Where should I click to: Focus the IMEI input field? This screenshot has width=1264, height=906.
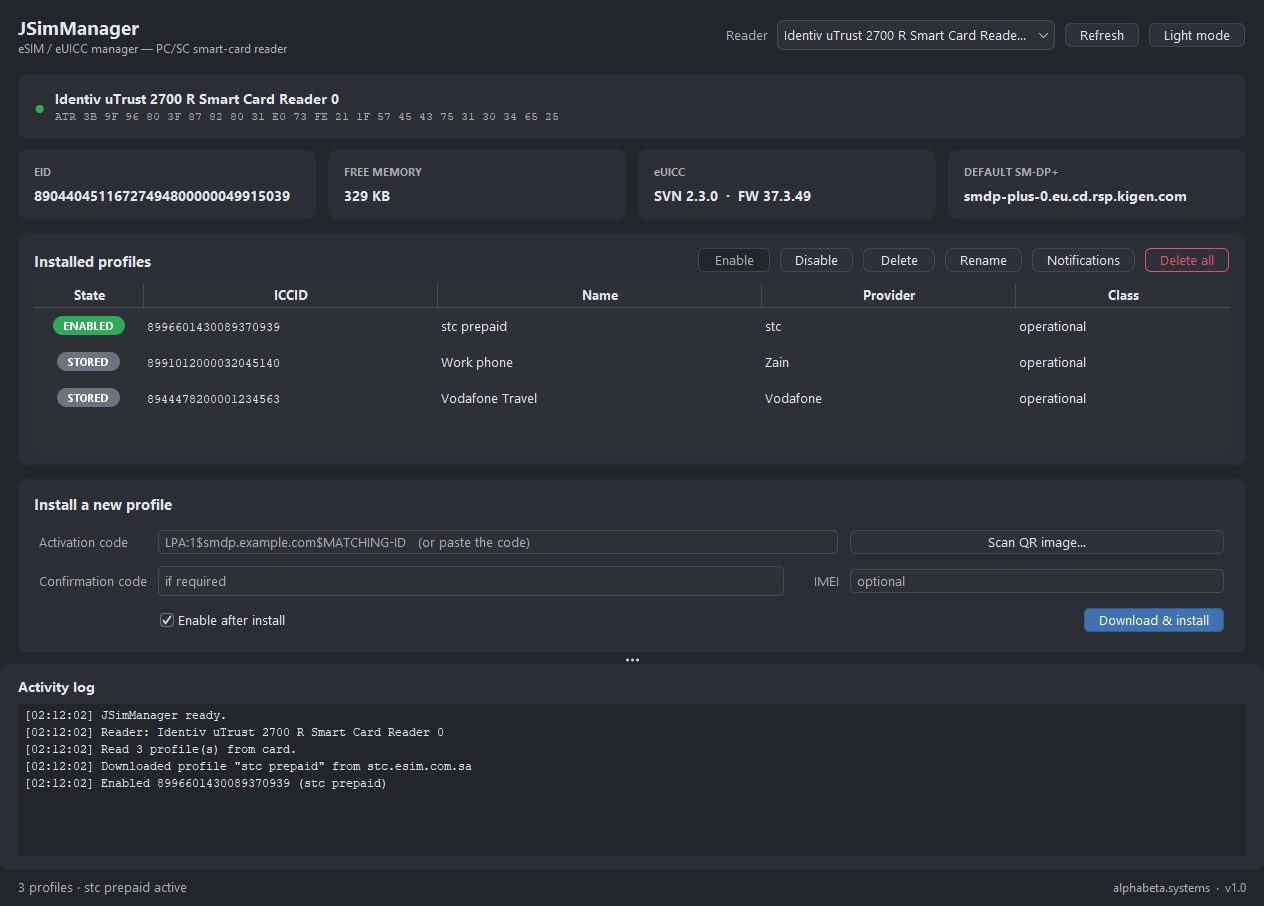(x=1037, y=581)
